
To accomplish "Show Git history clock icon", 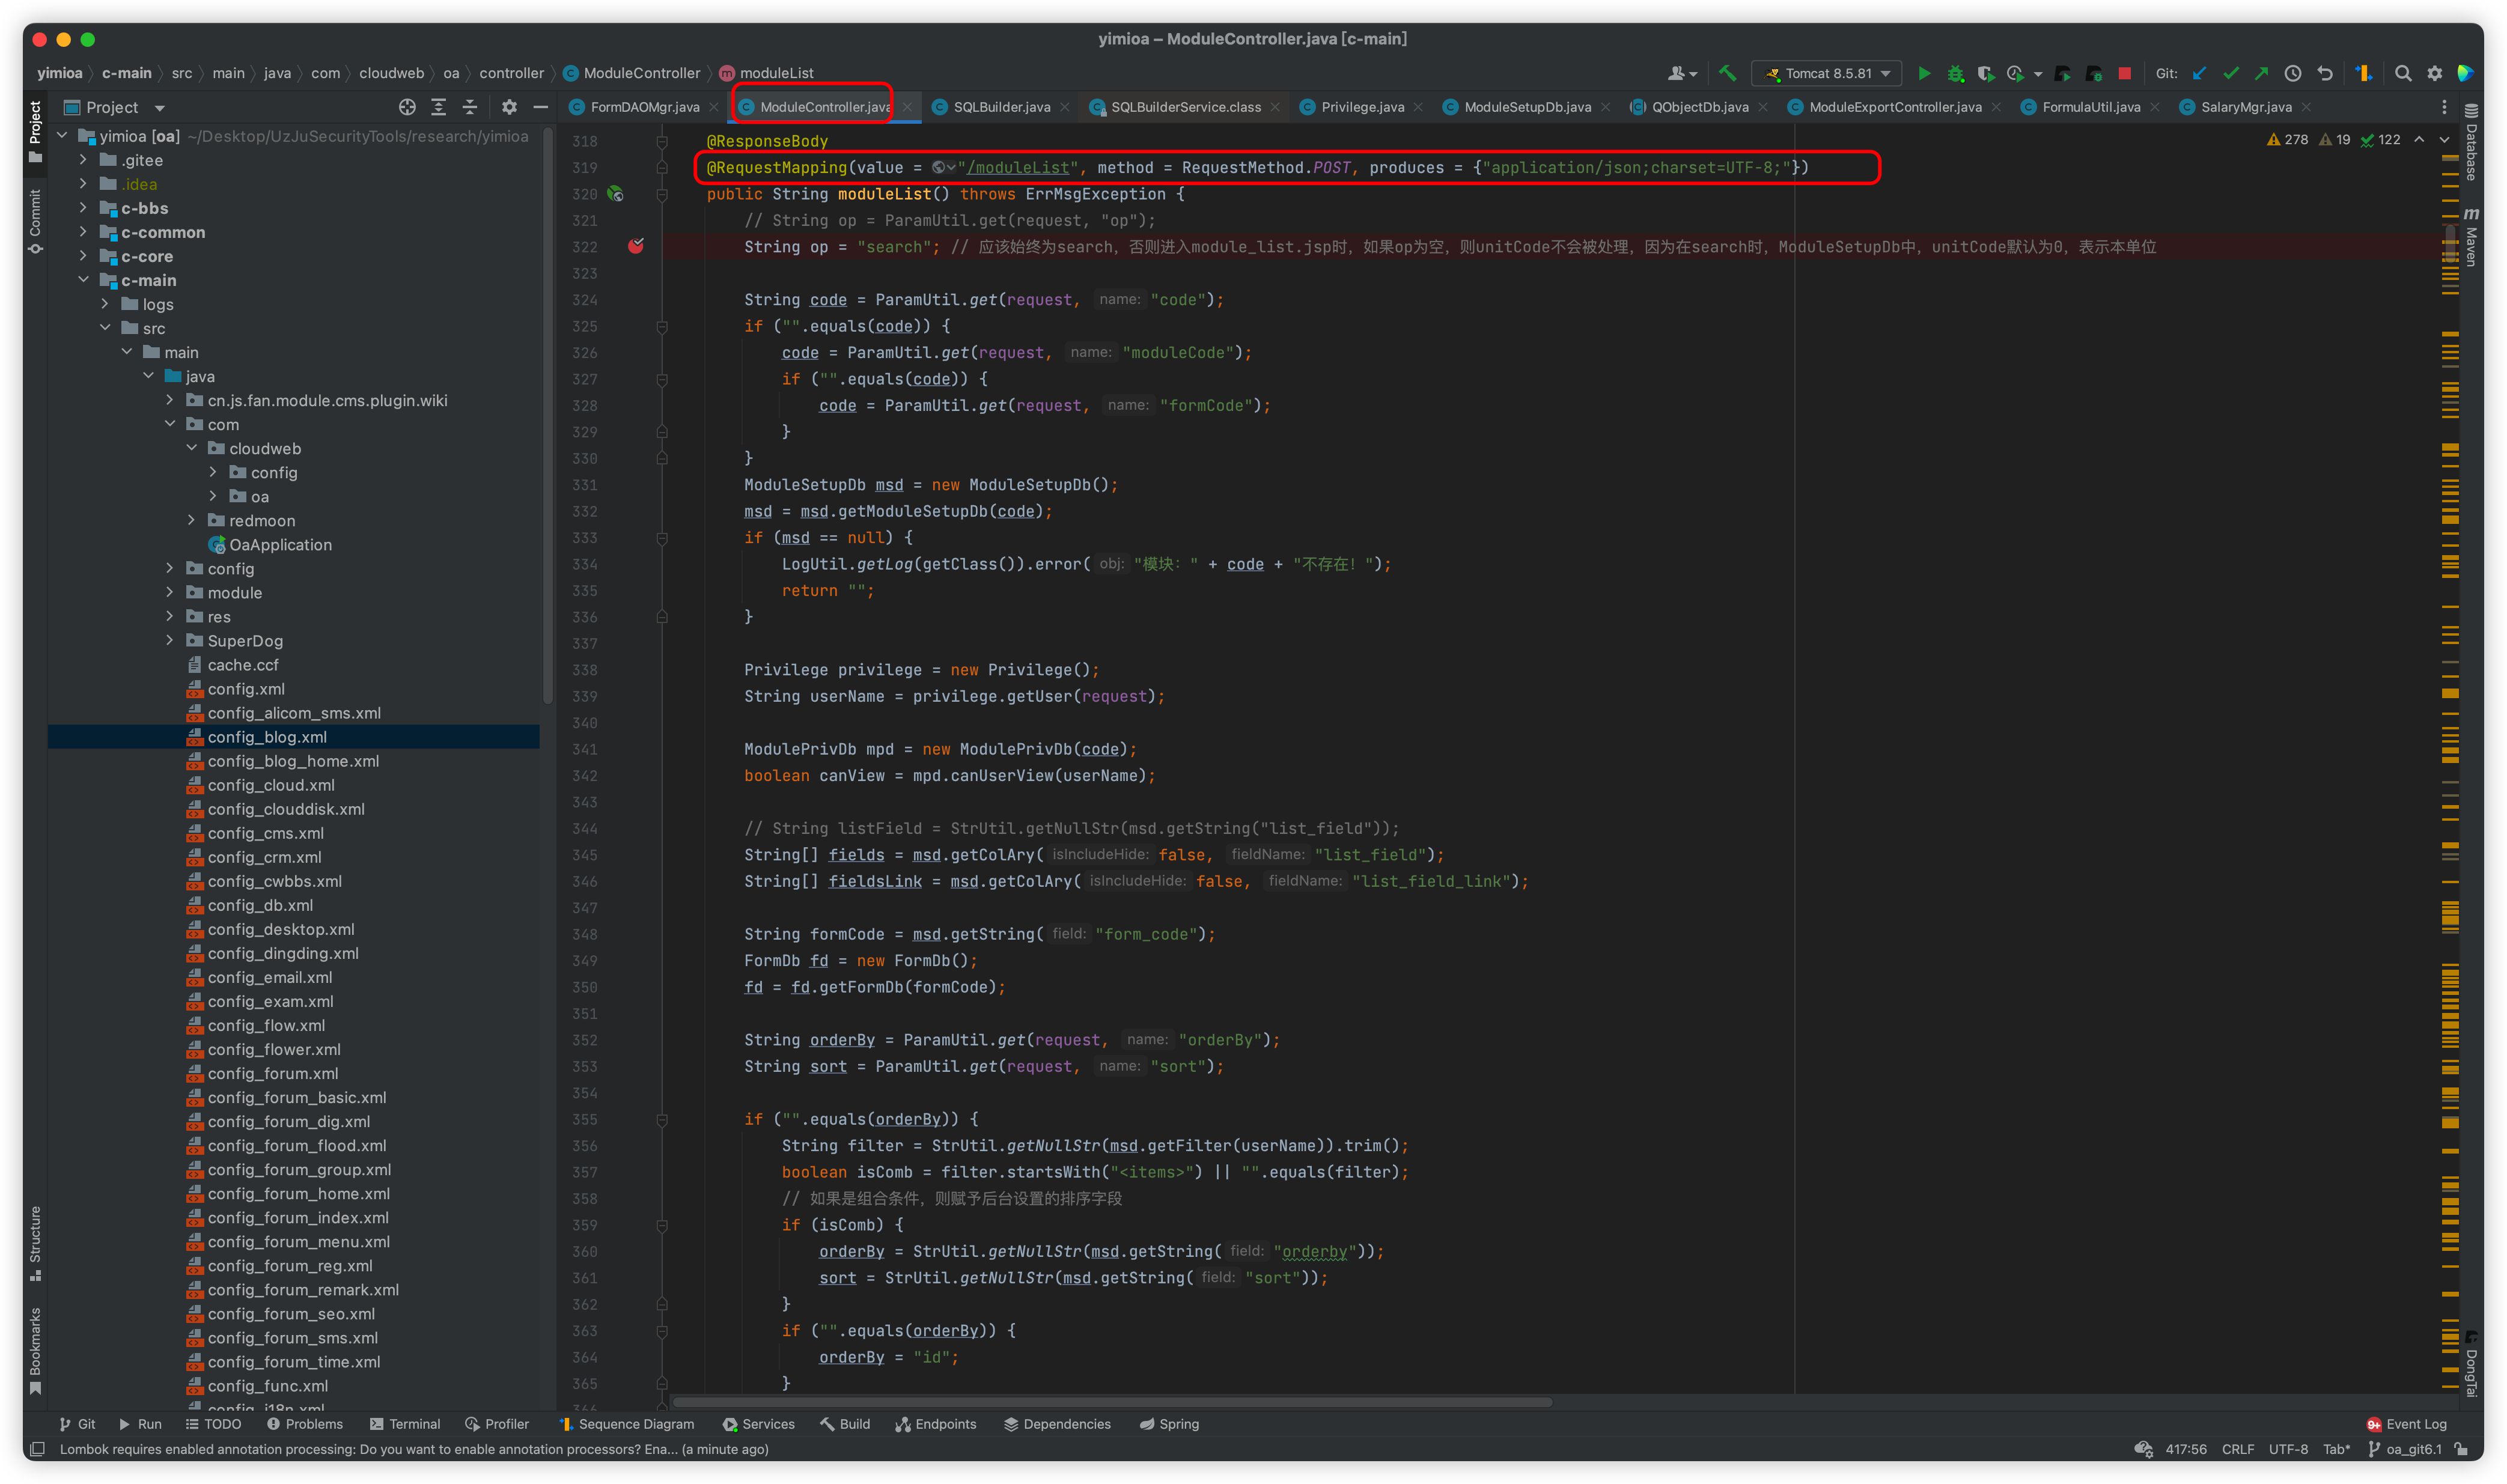I will coord(2293,73).
